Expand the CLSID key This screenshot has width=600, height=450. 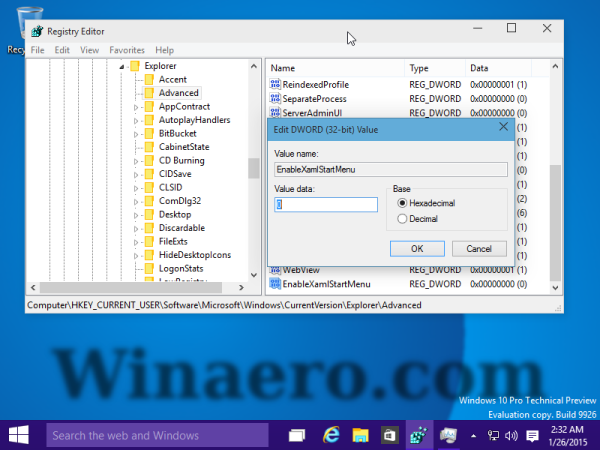[136, 188]
